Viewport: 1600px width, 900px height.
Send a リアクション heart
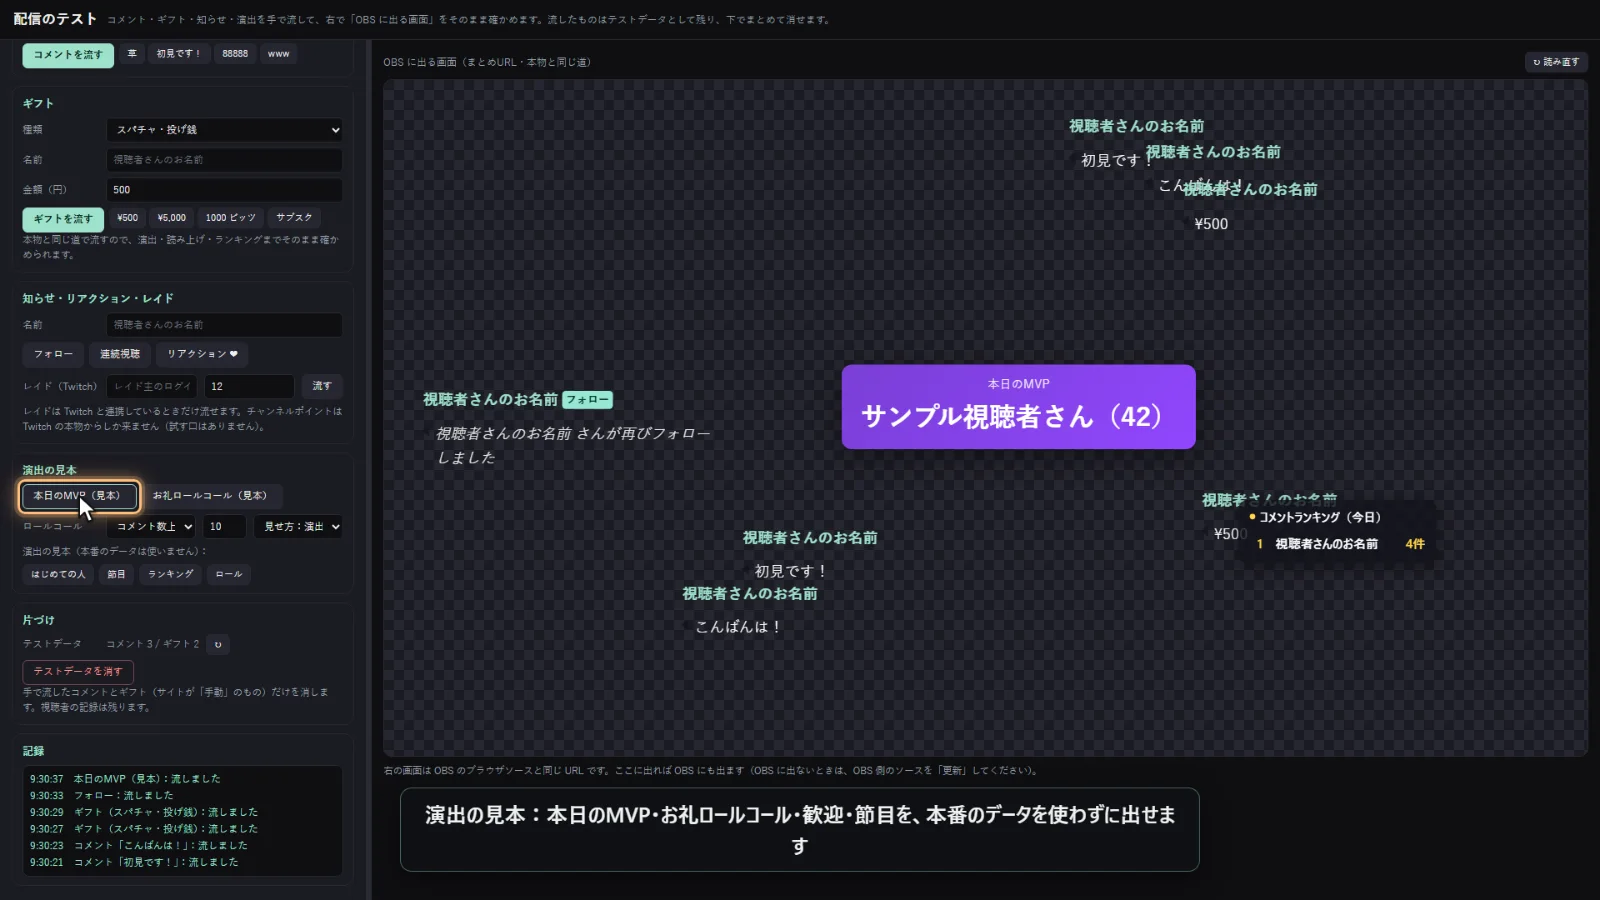pyautogui.click(x=202, y=354)
